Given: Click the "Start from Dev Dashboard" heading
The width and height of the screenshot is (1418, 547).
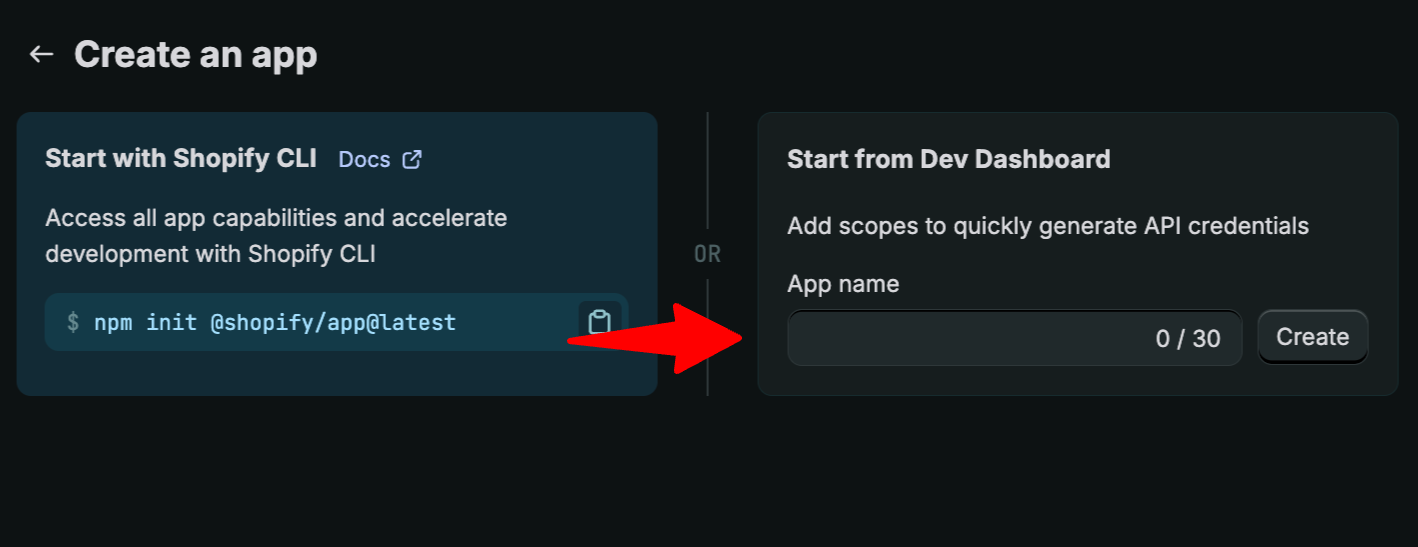Looking at the screenshot, I should coord(948,158).
